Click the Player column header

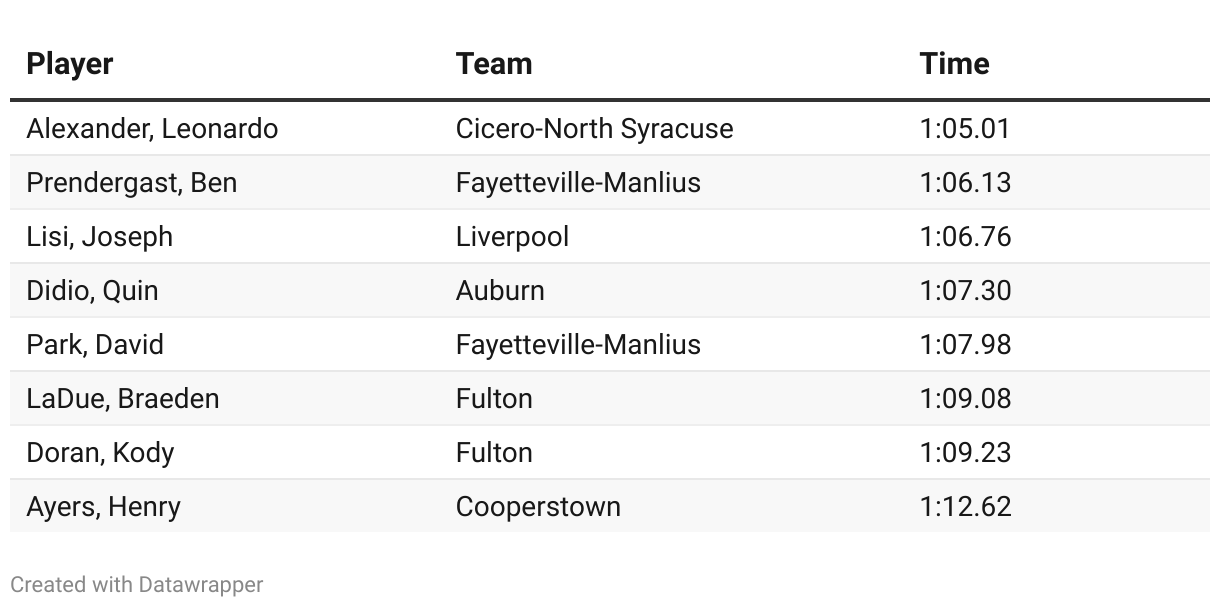point(69,64)
